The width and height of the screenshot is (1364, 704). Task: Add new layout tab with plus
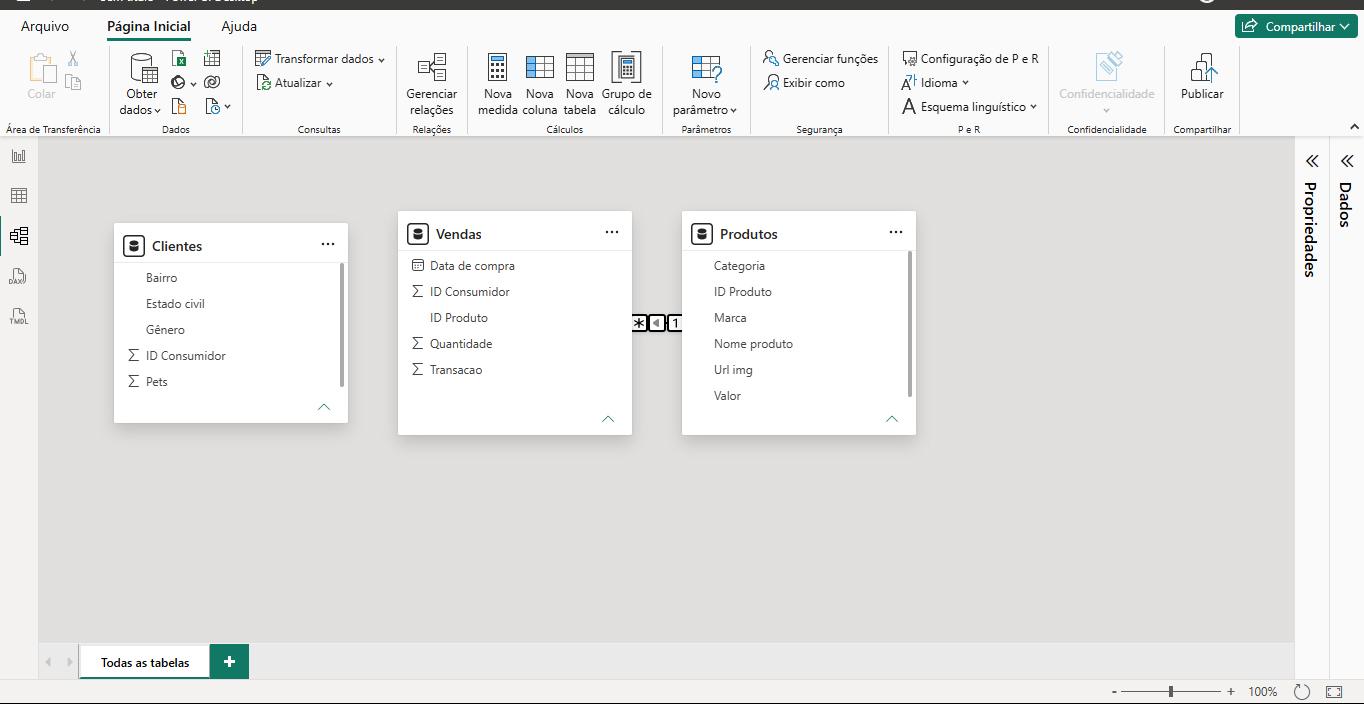pyautogui.click(x=229, y=662)
